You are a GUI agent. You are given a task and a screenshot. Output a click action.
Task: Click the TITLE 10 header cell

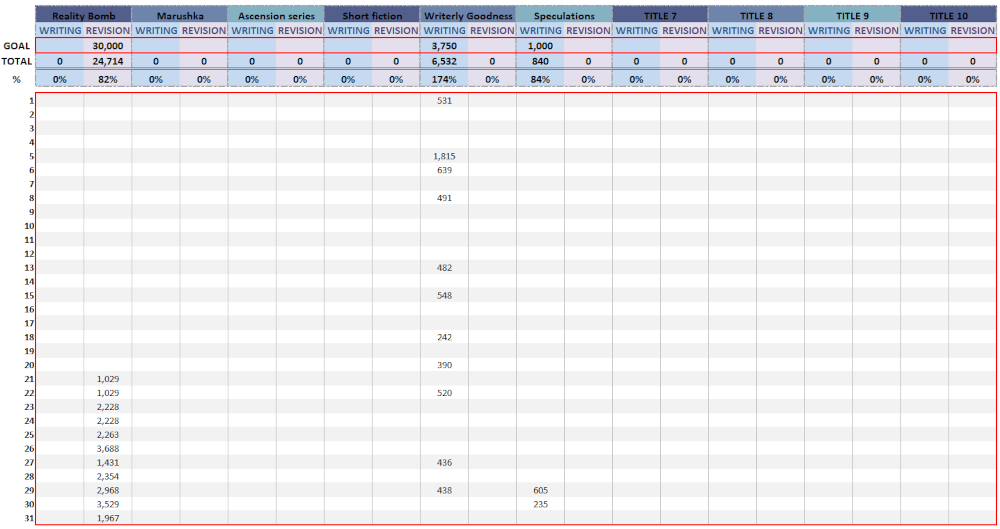[948, 16]
